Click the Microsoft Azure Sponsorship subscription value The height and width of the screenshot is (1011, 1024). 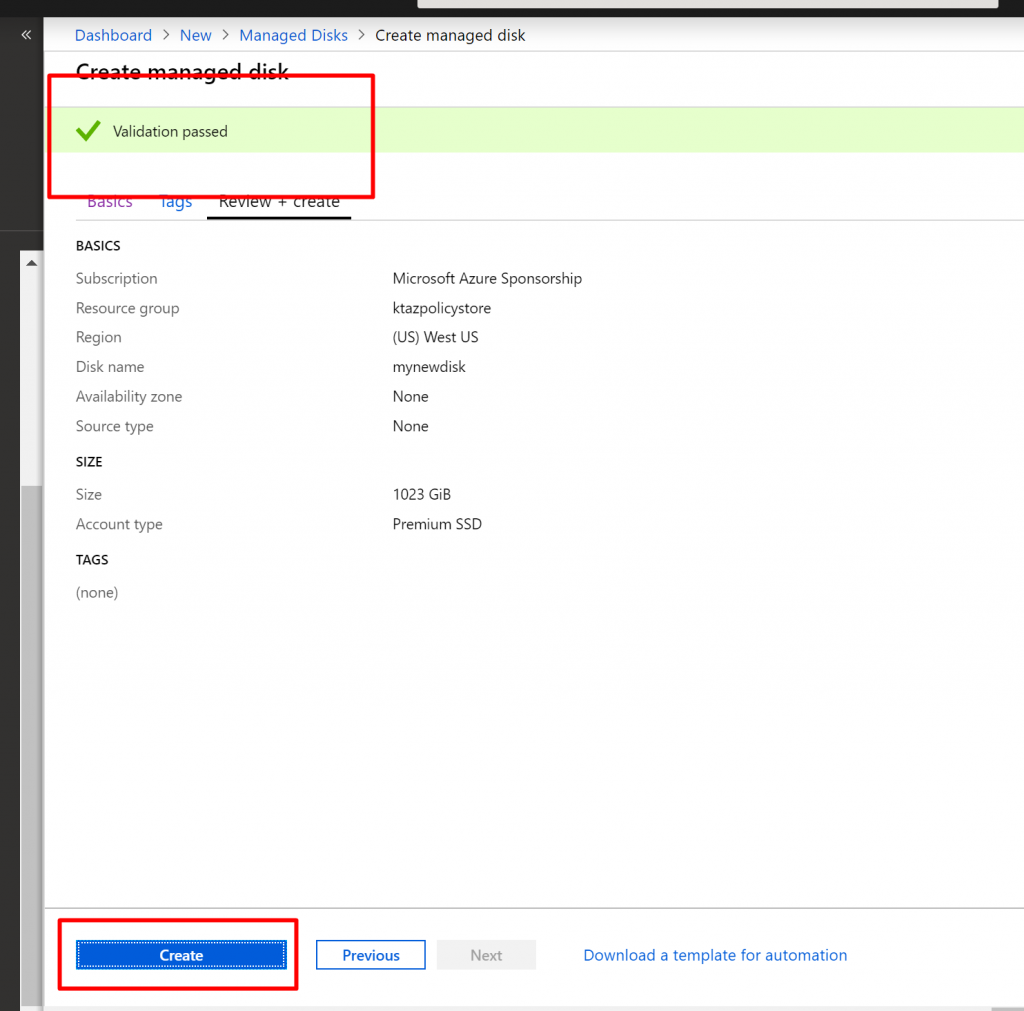pyautogui.click(x=487, y=279)
